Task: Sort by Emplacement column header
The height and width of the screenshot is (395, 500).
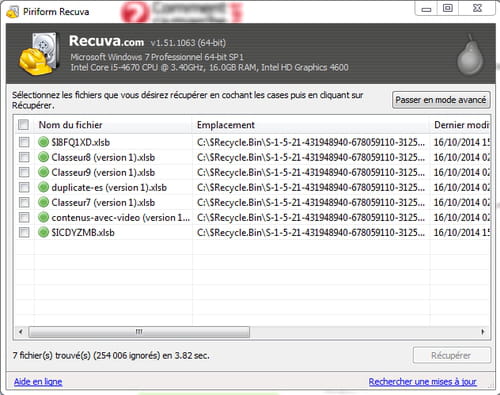Action: click(x=311, y=125)
